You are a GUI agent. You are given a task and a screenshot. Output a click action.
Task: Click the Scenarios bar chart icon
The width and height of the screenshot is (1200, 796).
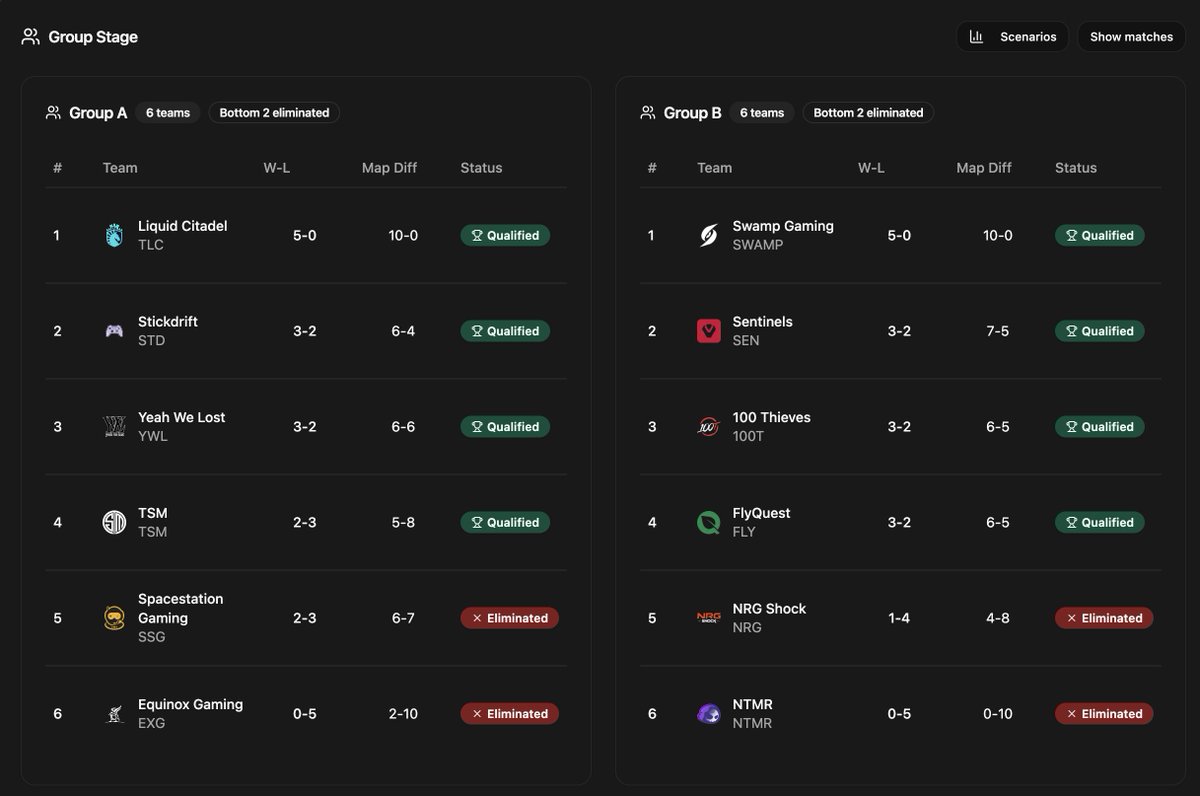977,37
